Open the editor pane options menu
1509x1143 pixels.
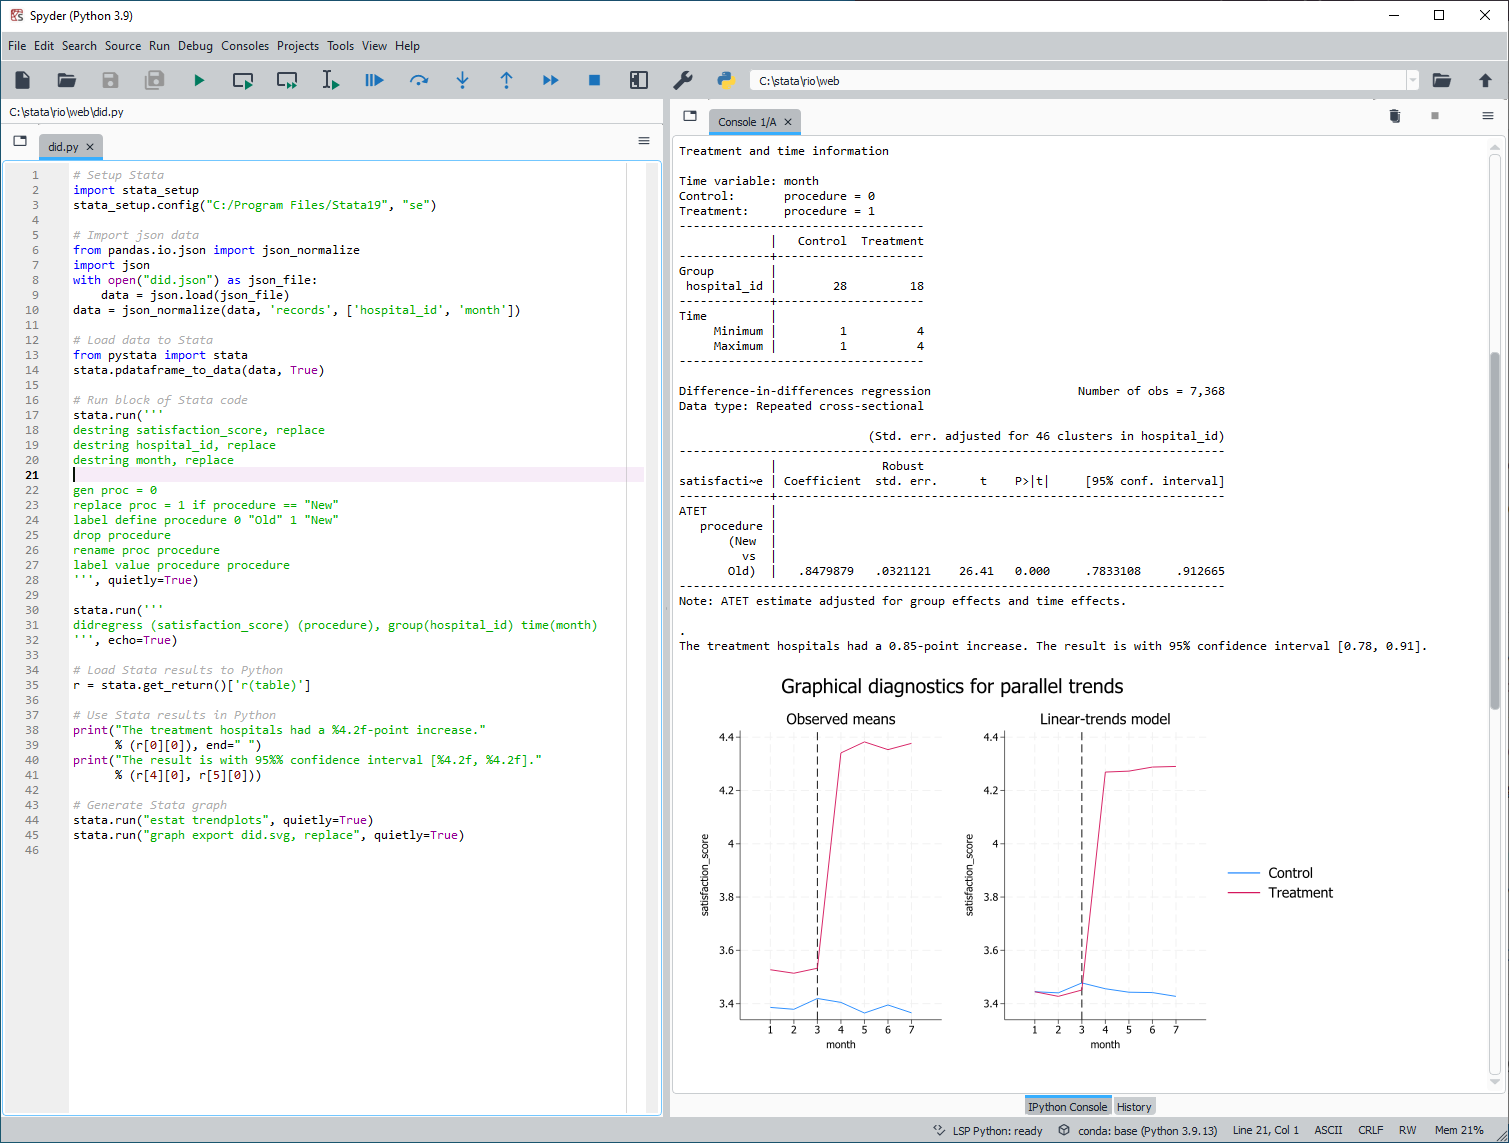[x=644, y=141]
